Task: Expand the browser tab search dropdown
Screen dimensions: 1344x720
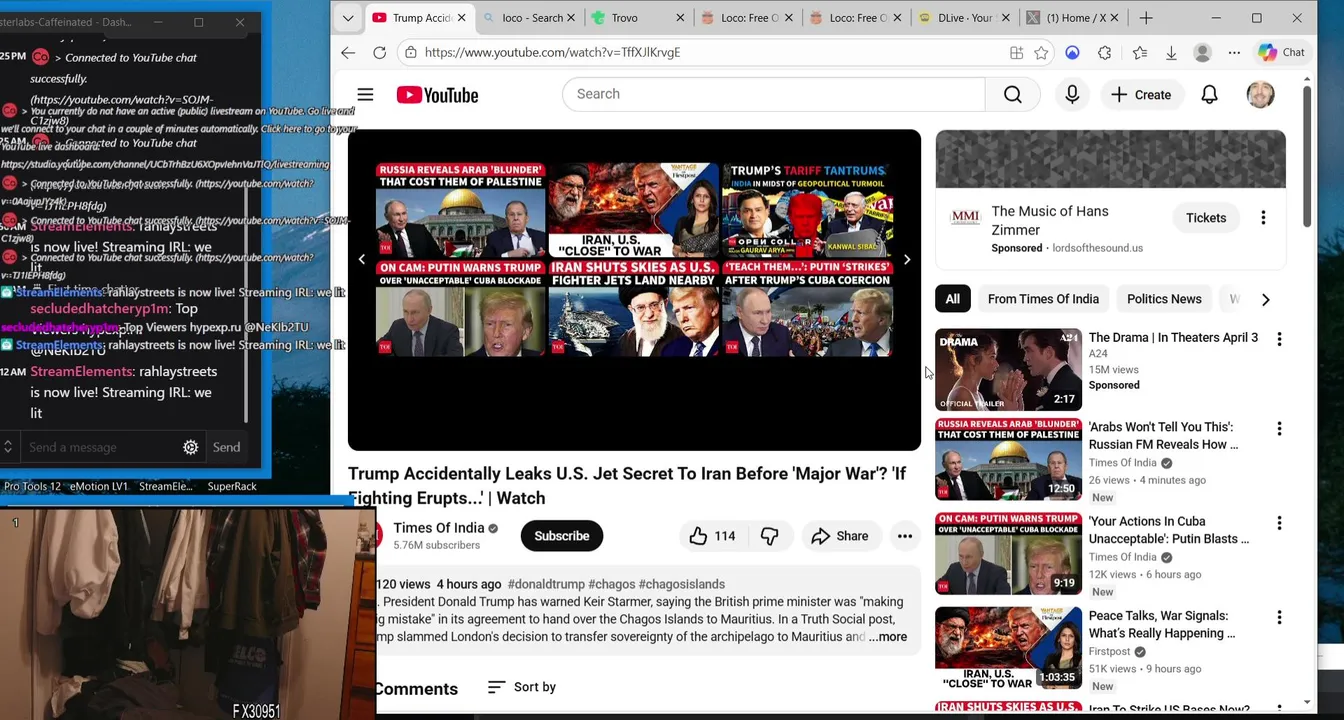Action: pos(347,18)
